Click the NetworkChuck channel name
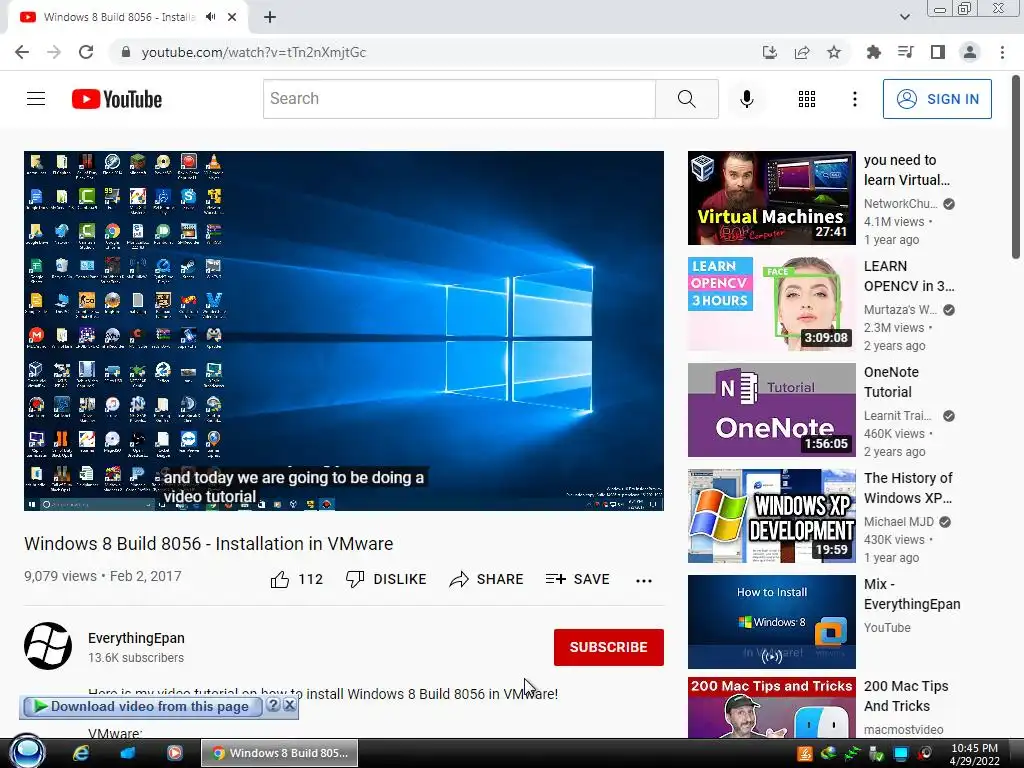1024x768 pixels. click(x=901, y=204)
